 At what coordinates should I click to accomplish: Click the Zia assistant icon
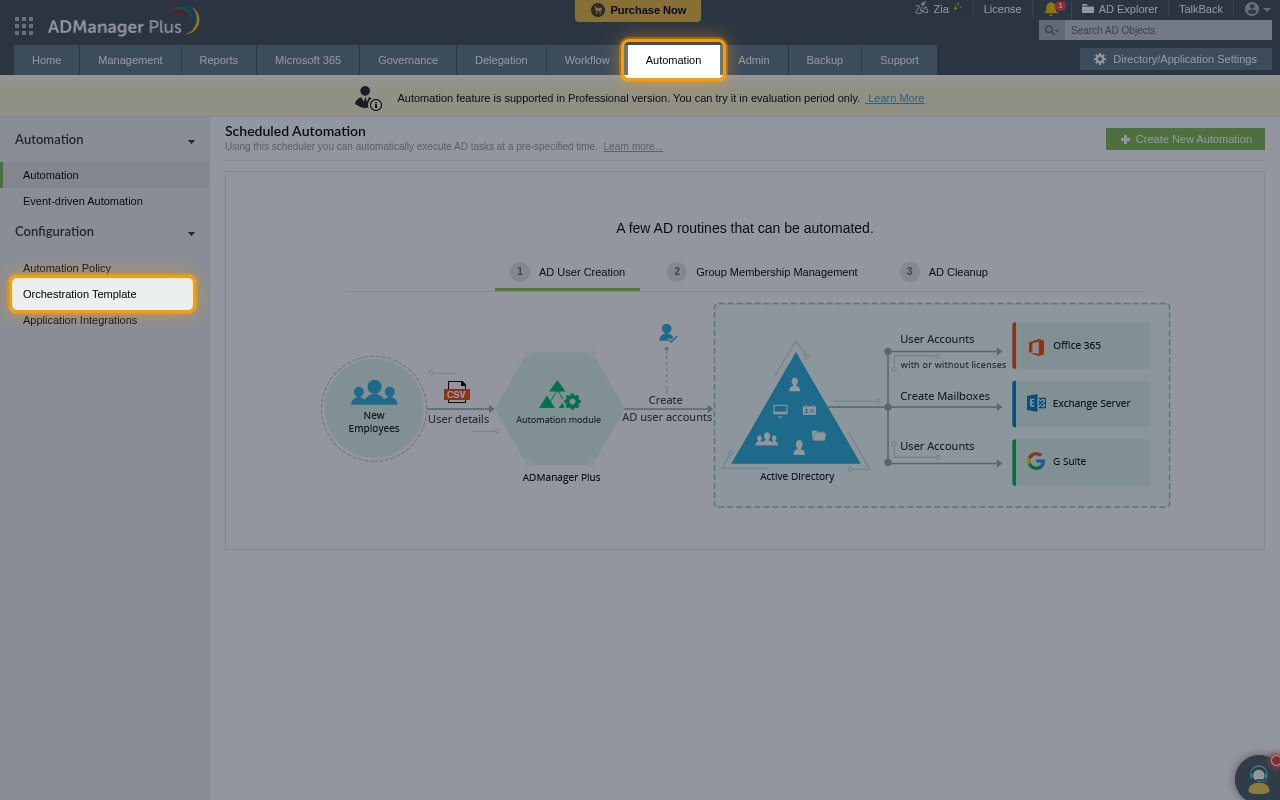pos(921,9)
